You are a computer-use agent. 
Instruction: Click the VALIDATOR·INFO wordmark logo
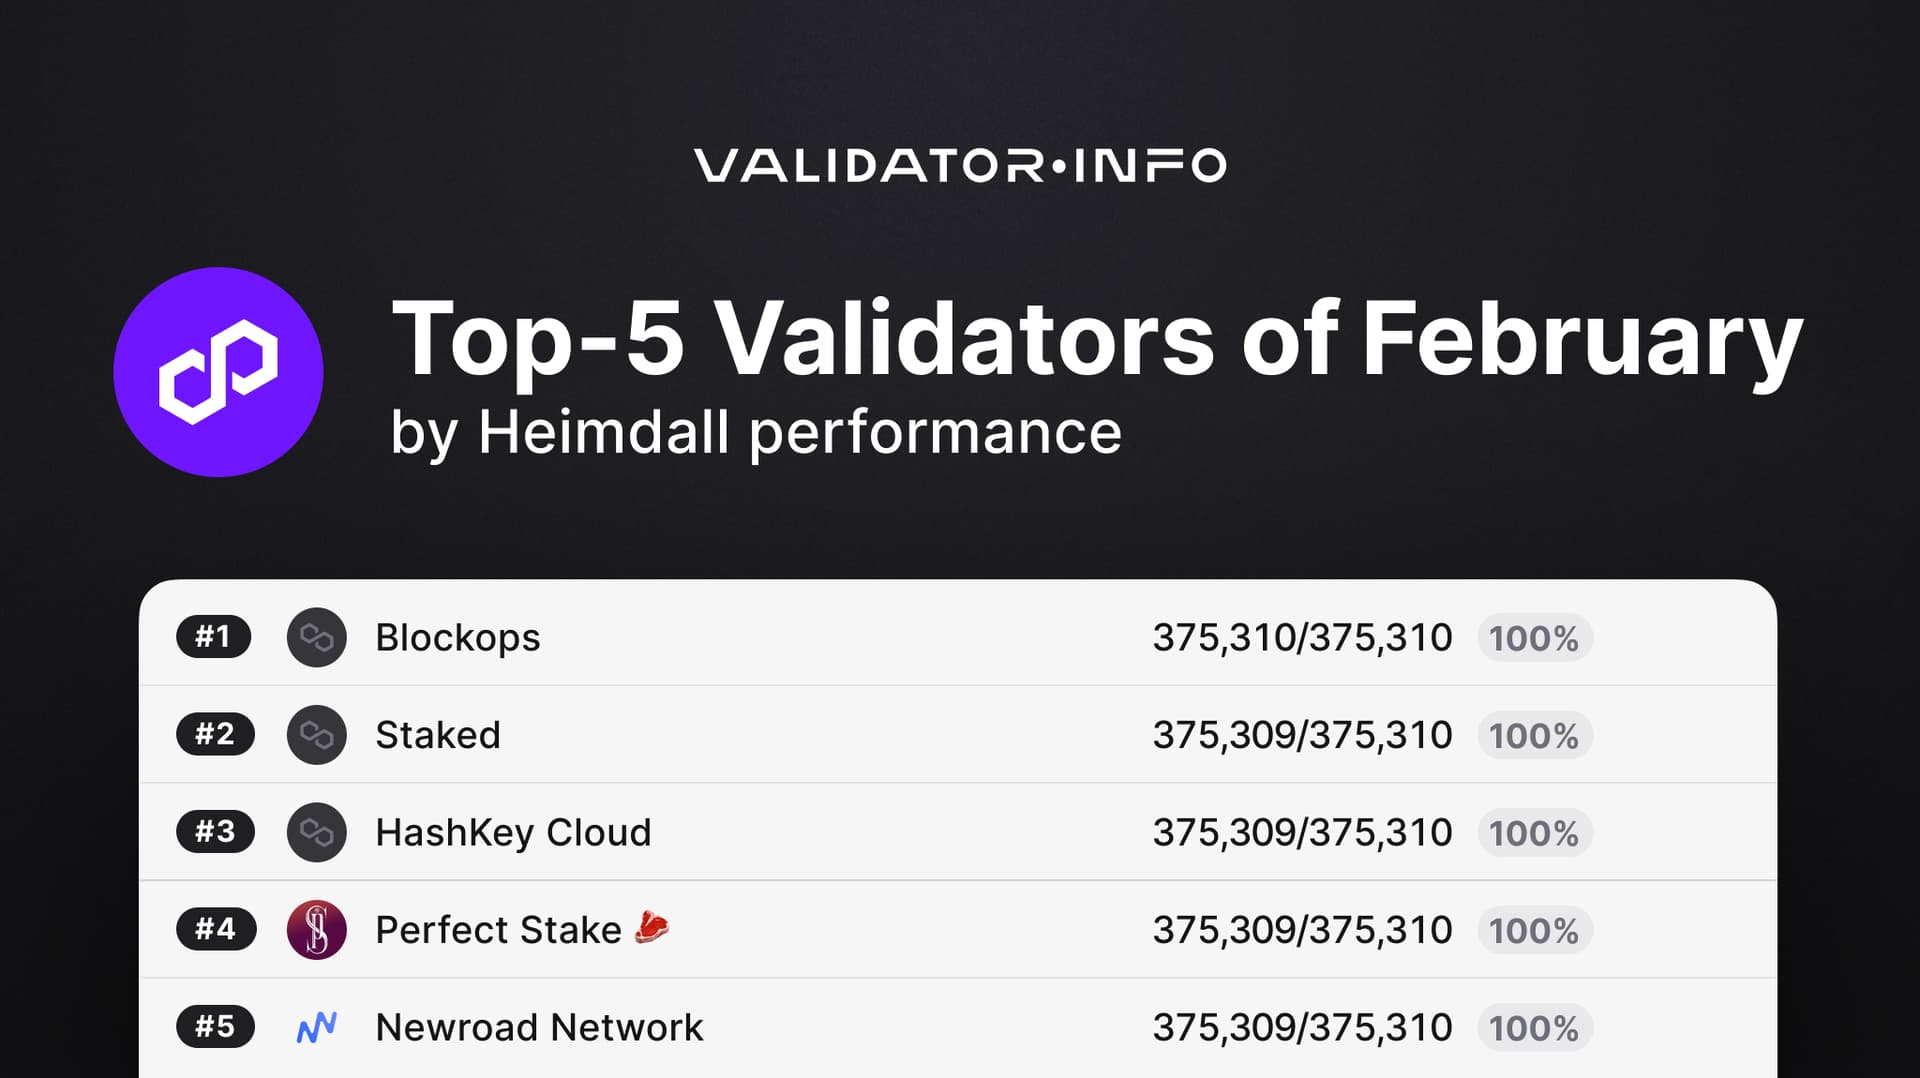point(960,165)
